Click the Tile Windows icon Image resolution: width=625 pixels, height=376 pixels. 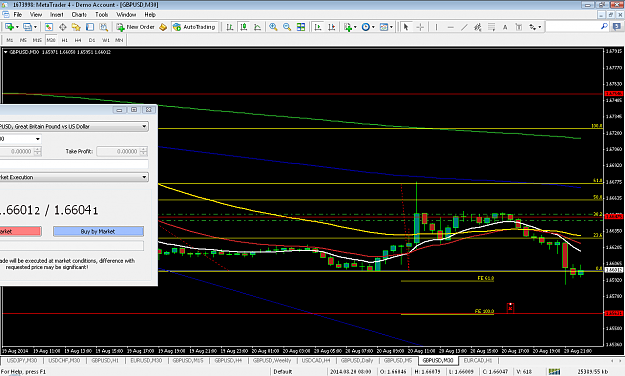pos(301,27)
